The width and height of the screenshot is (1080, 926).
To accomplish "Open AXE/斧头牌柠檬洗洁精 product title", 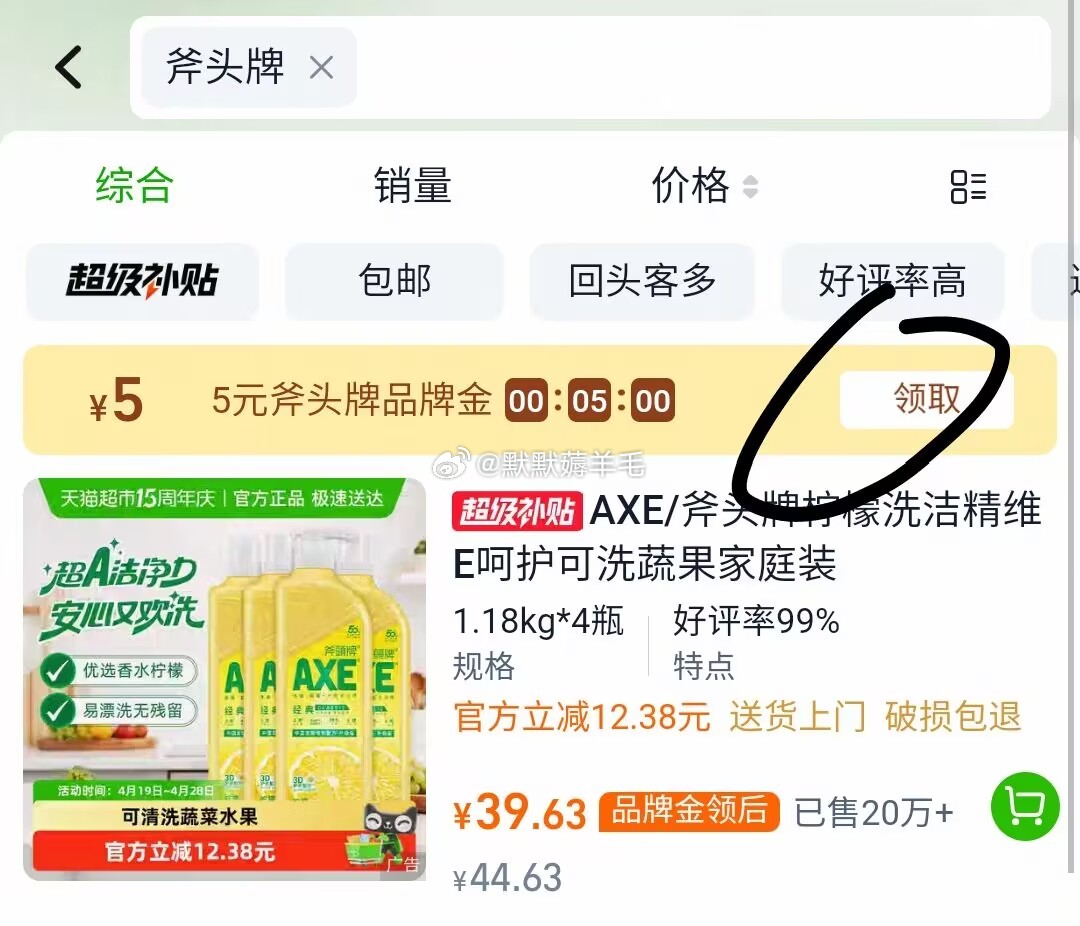I will 747,537.
